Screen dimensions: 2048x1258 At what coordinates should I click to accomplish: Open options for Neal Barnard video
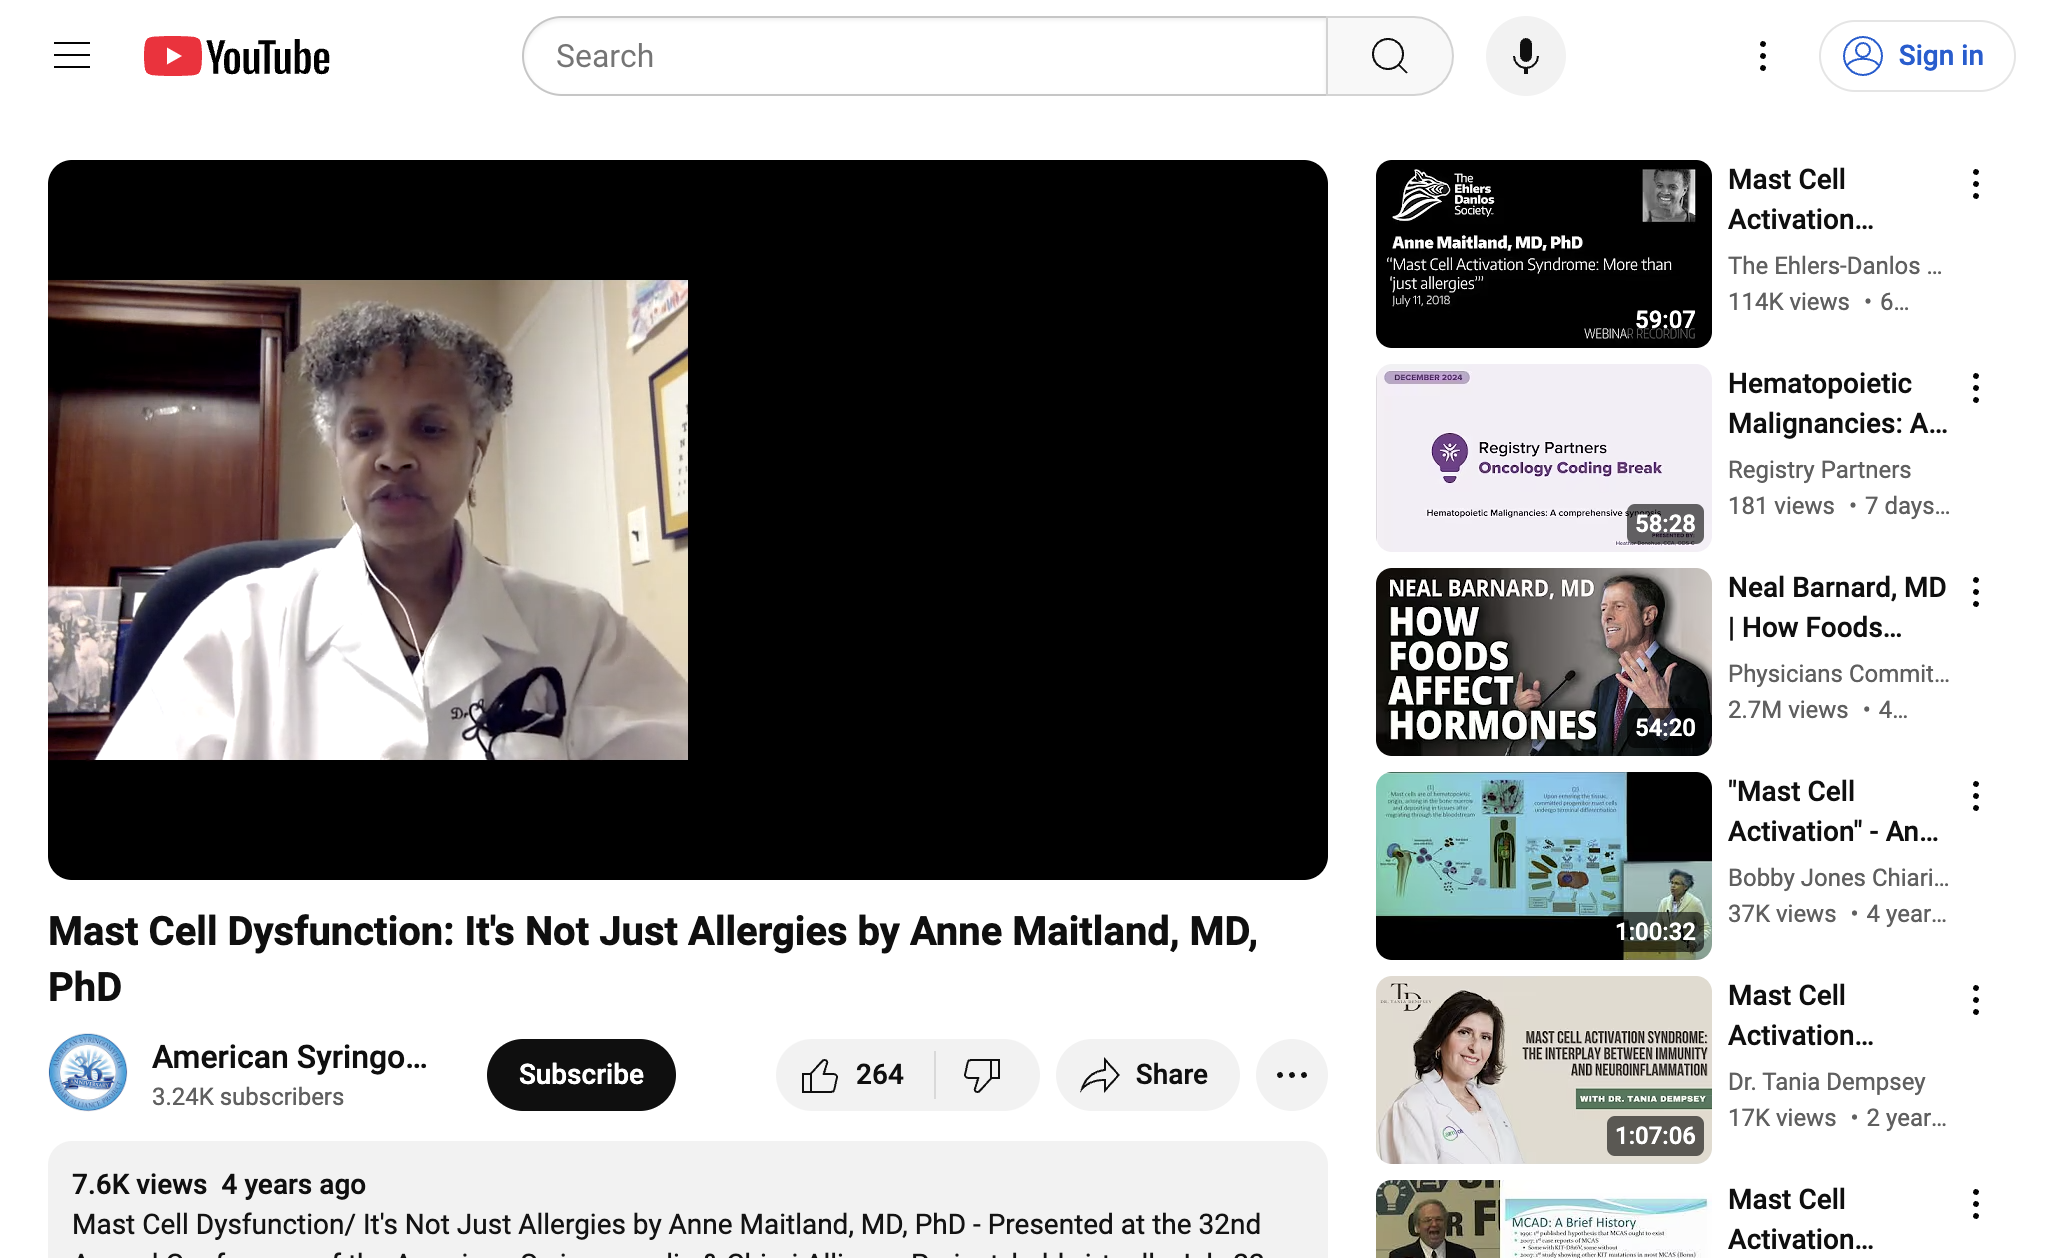1976,592
